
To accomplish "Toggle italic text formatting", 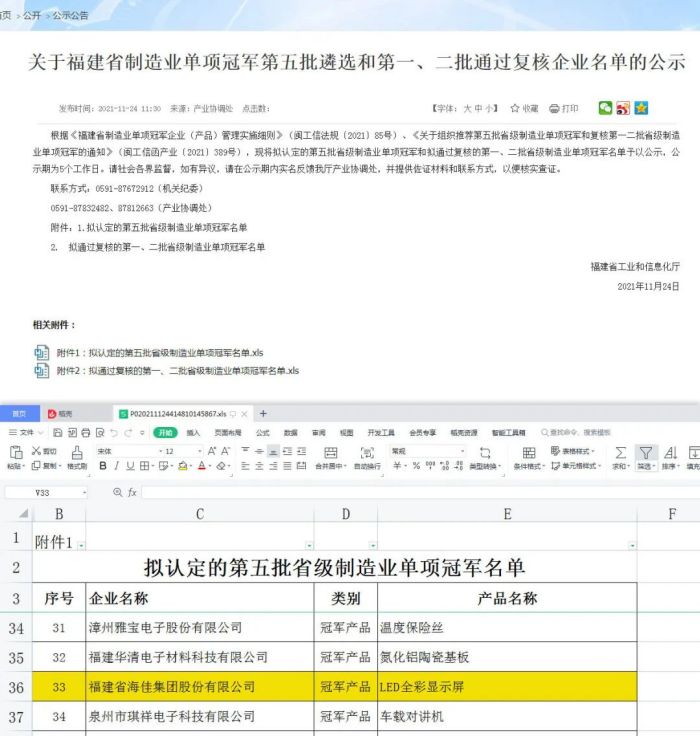I will tap(116, 466).
